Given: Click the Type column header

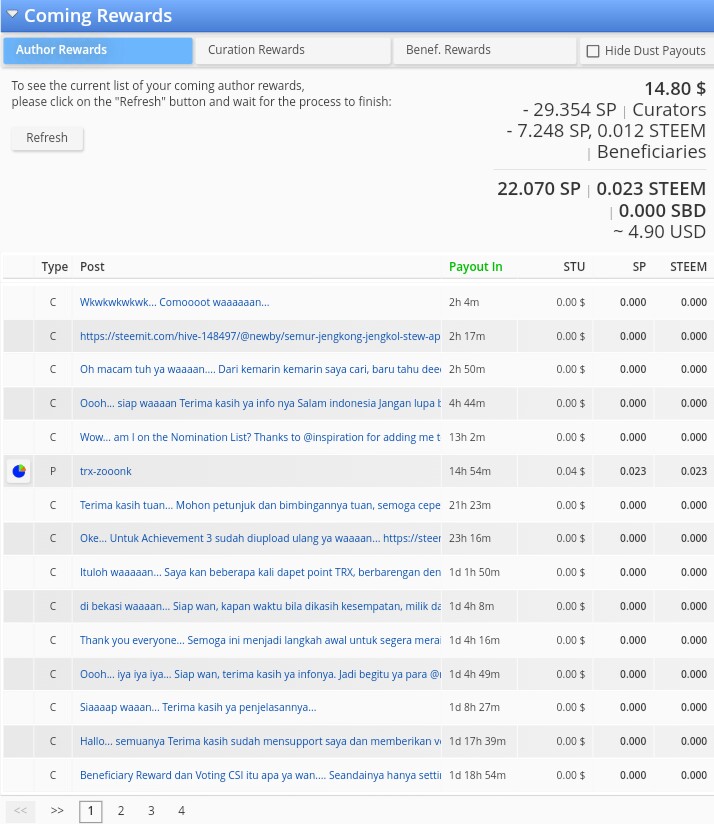Looking at the screenshot, I should click(x=55, y=267).
